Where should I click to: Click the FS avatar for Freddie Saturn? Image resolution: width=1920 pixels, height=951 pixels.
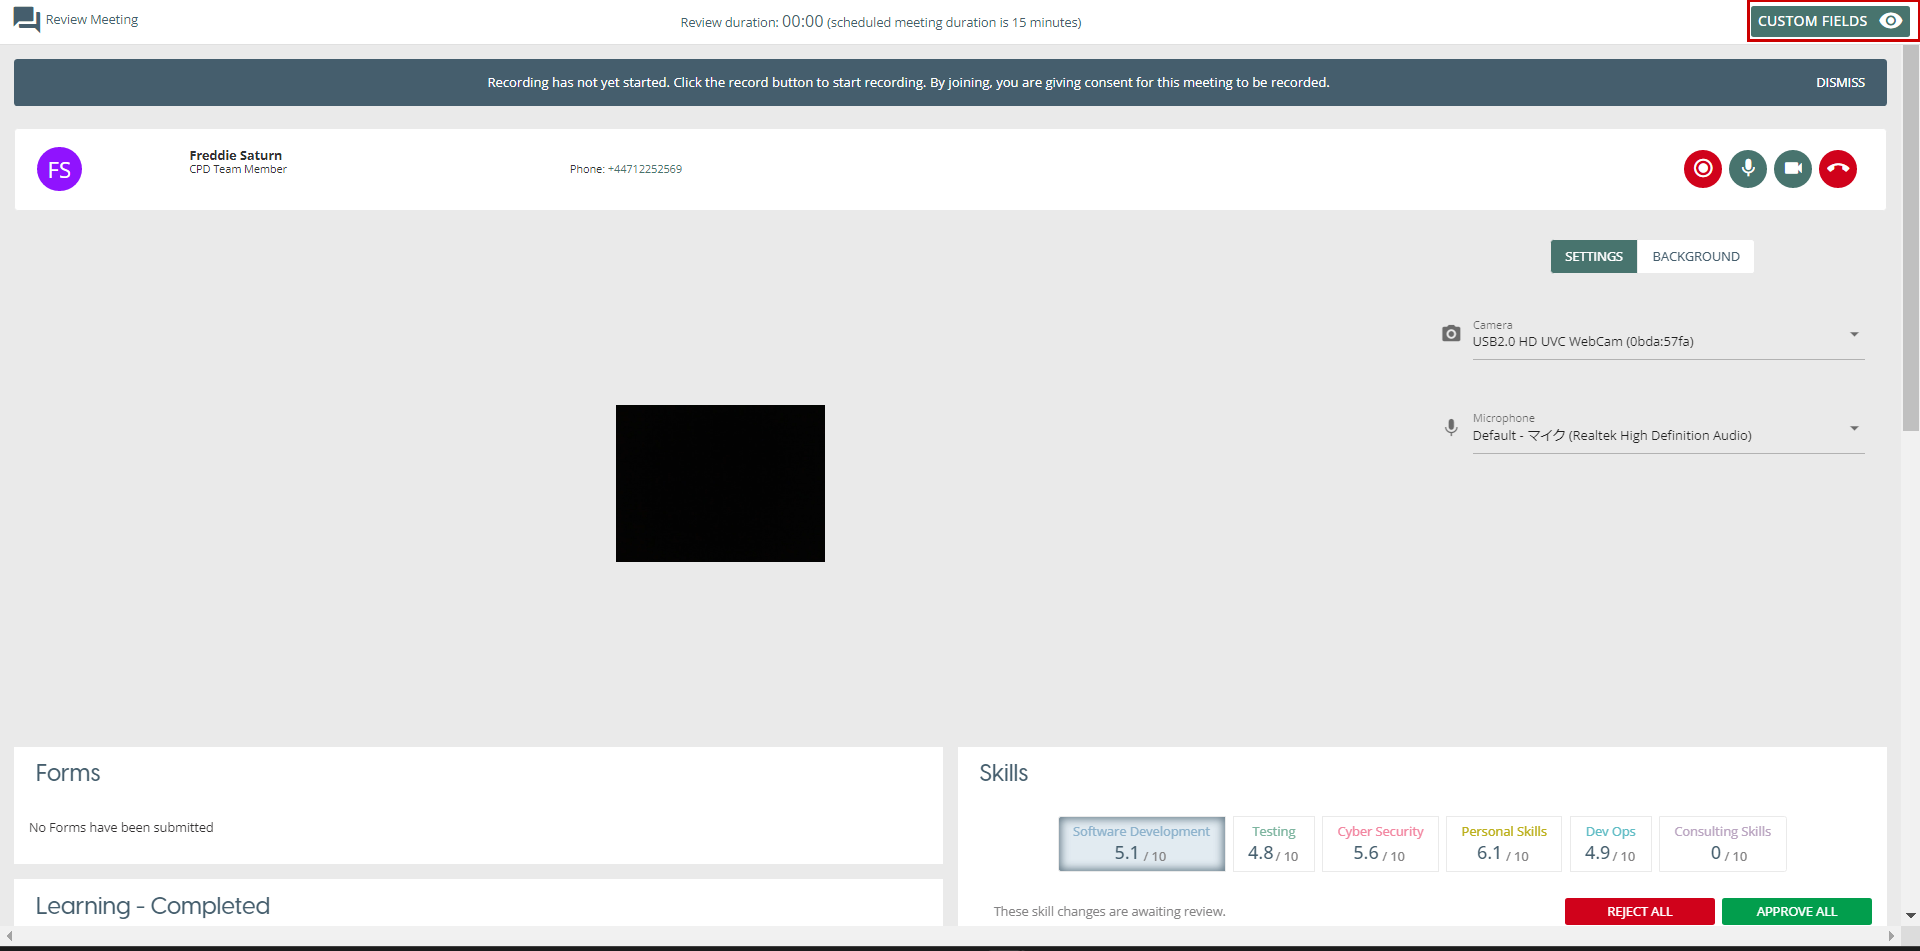(59, 169)
